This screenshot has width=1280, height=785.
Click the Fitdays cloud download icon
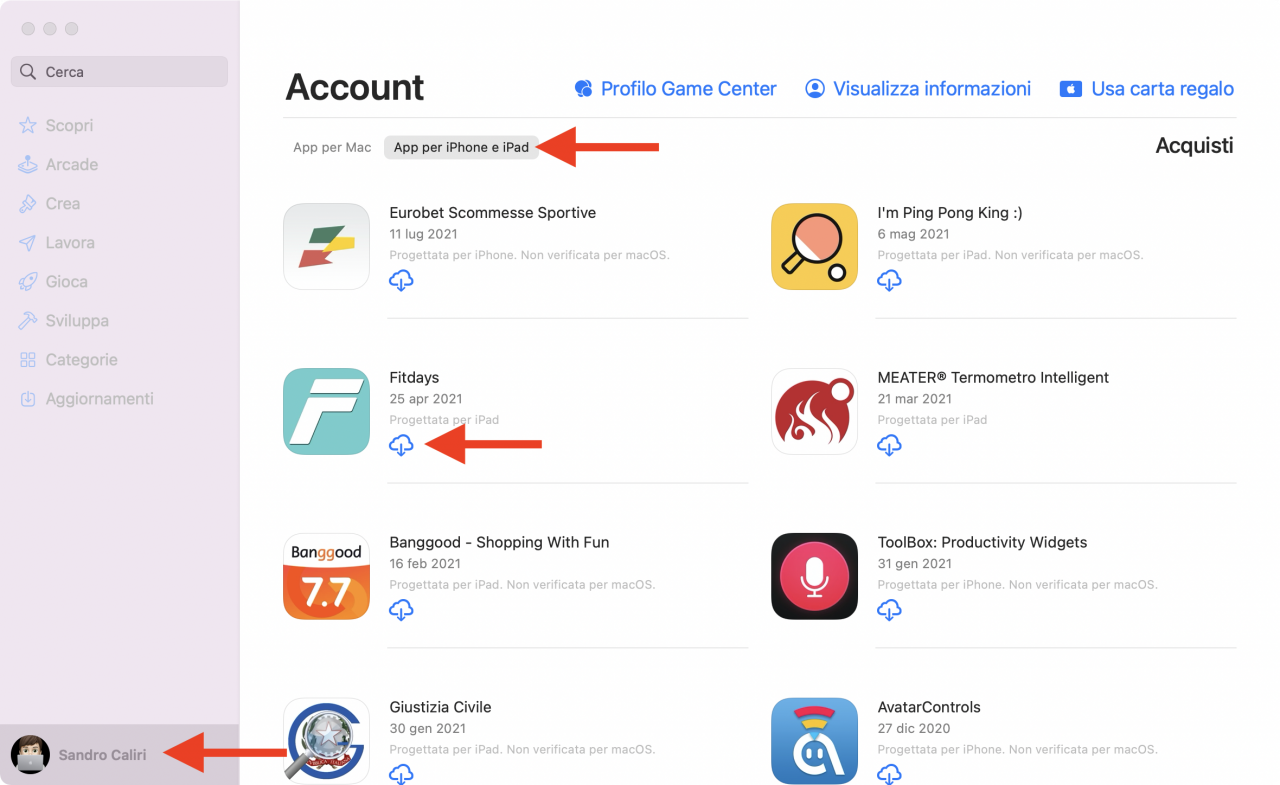(401, 445)
